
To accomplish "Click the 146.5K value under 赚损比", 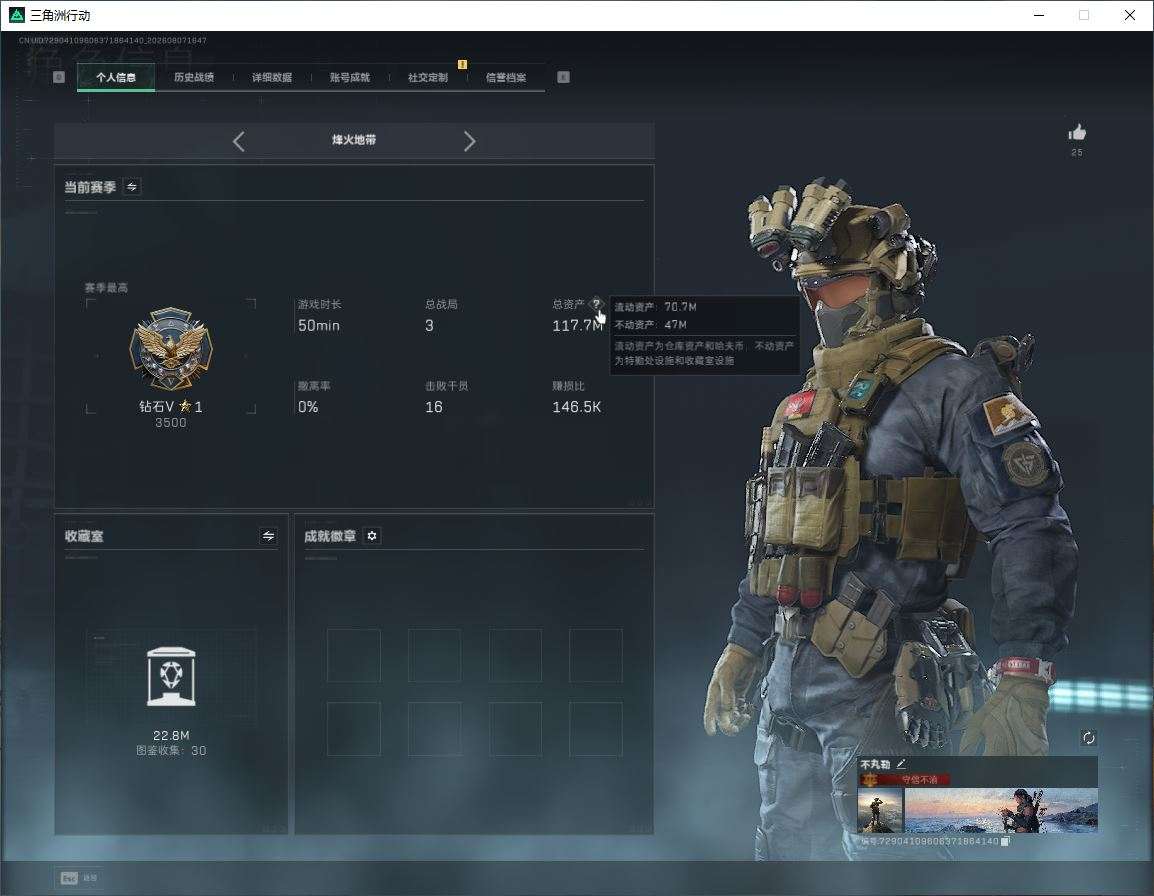I will [x=577, y=406].
